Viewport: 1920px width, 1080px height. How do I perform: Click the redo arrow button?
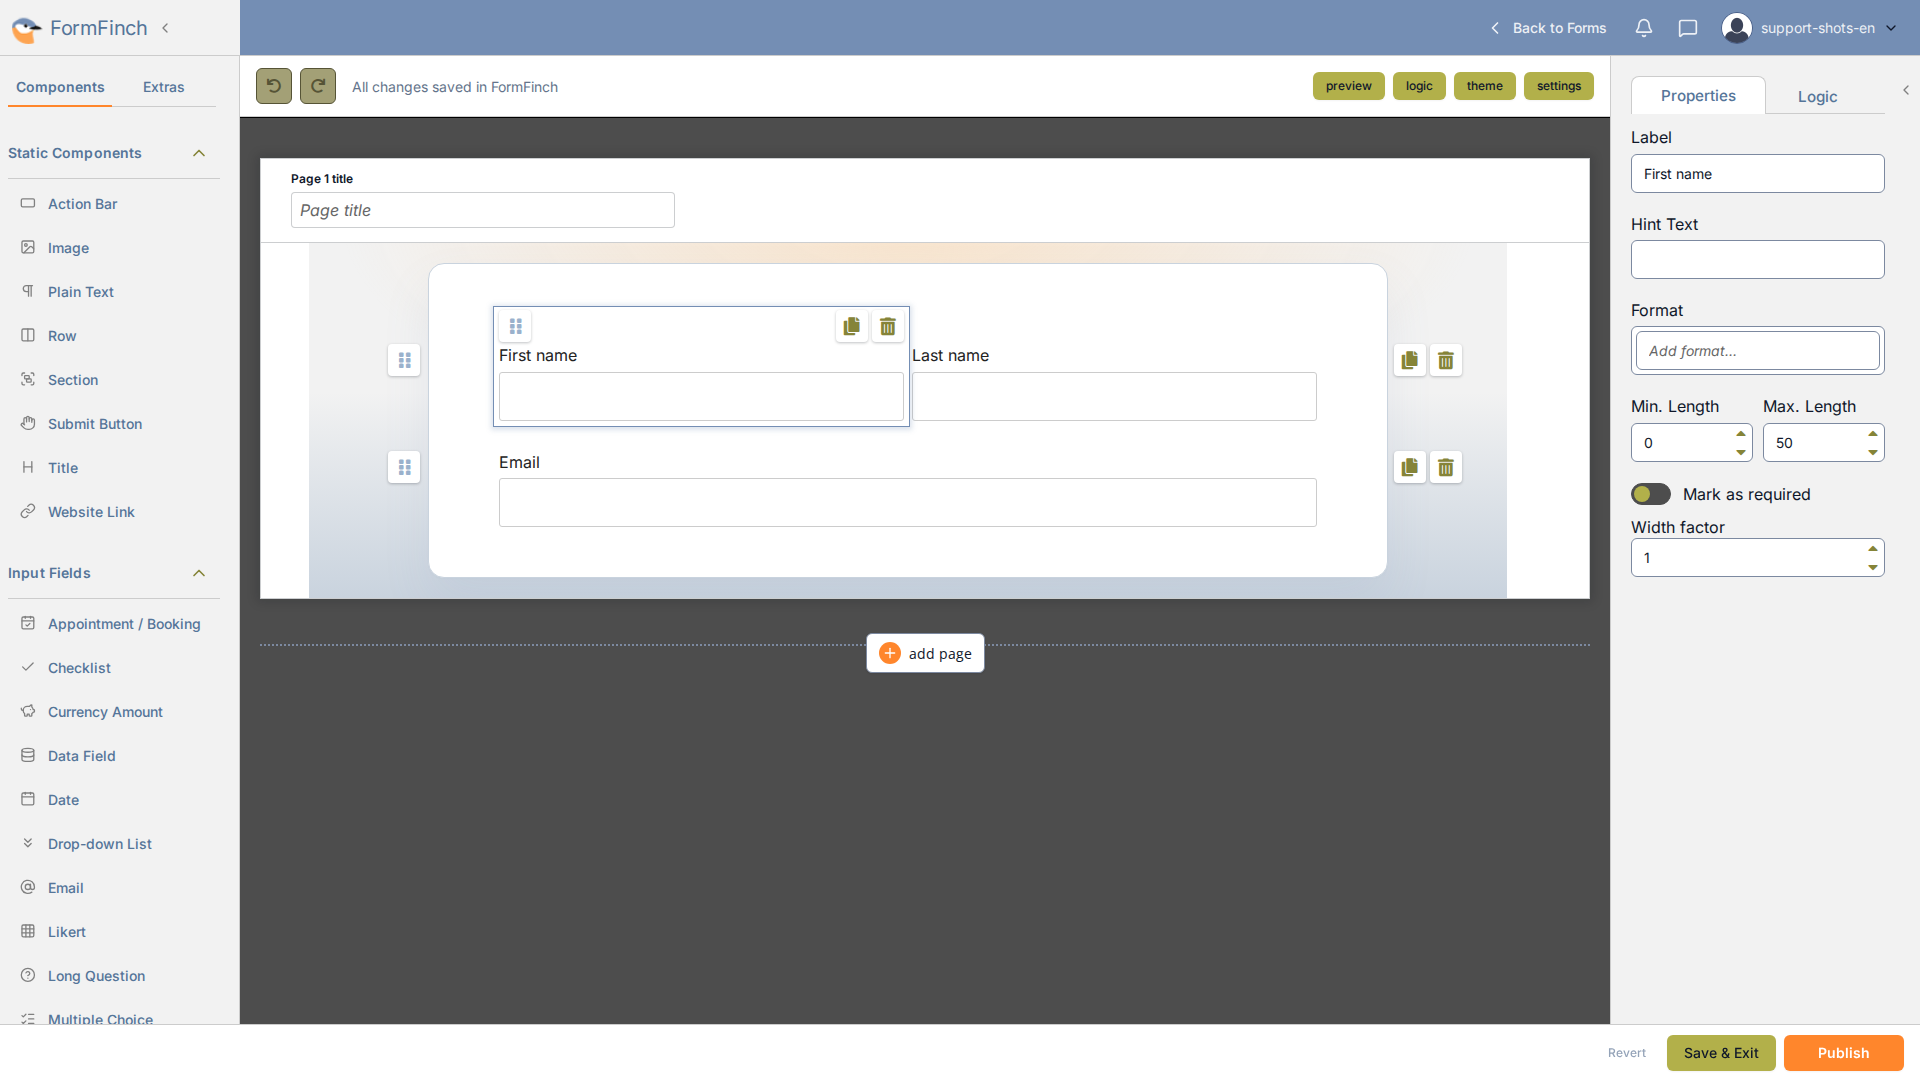[x=318, y=86]
